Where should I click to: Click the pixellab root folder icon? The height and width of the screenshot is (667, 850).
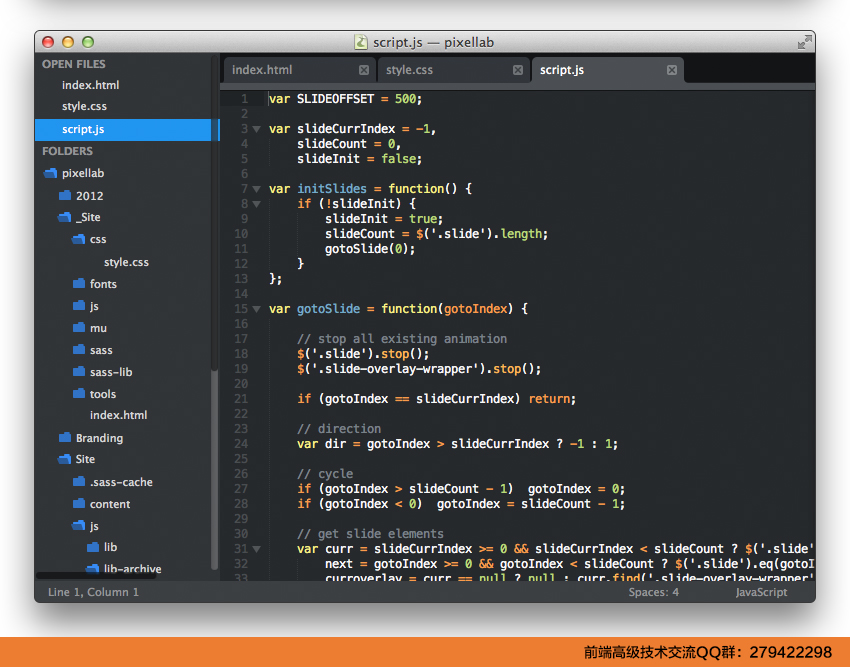[50, 173]
